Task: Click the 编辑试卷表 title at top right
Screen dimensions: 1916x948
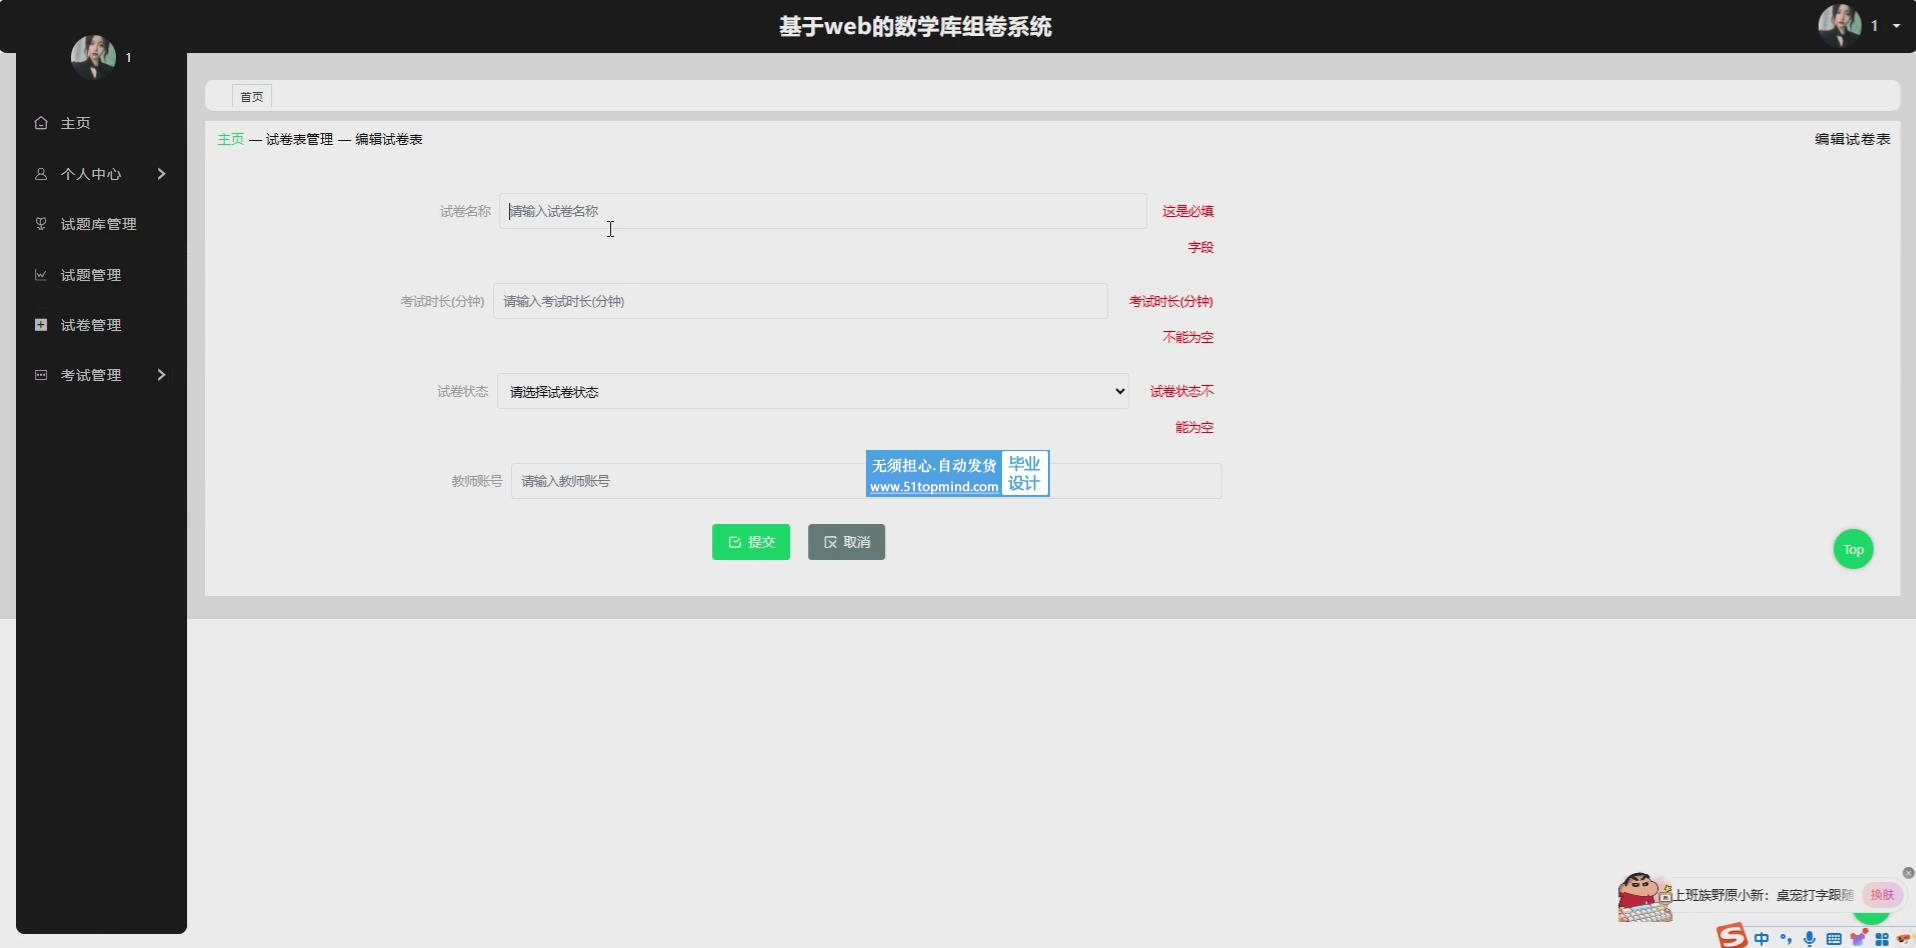Action: pos(1852,139)
